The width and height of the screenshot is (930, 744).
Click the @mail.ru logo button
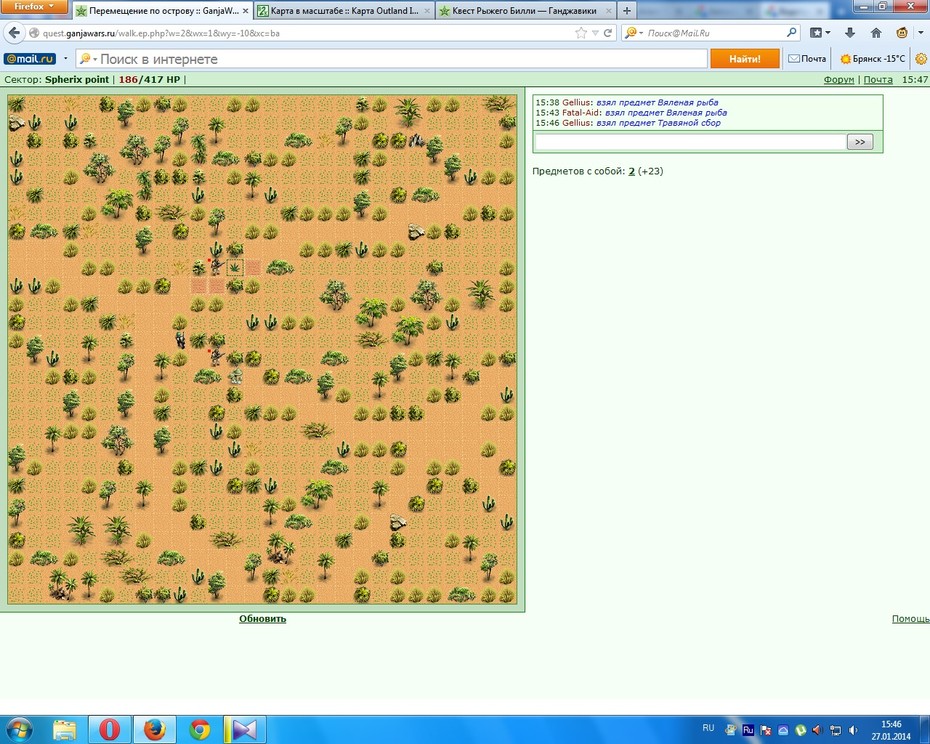(30, 59)
